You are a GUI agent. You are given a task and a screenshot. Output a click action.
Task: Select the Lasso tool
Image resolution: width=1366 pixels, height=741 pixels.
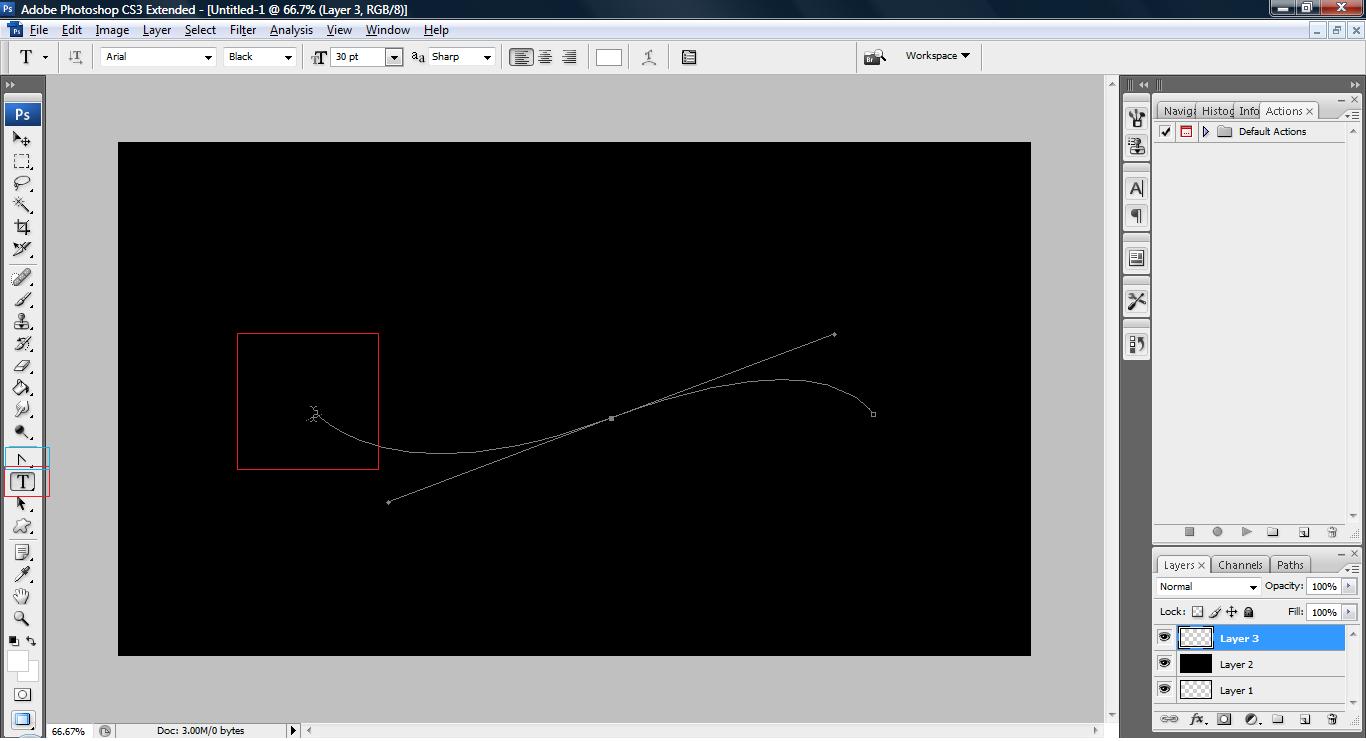21,184
